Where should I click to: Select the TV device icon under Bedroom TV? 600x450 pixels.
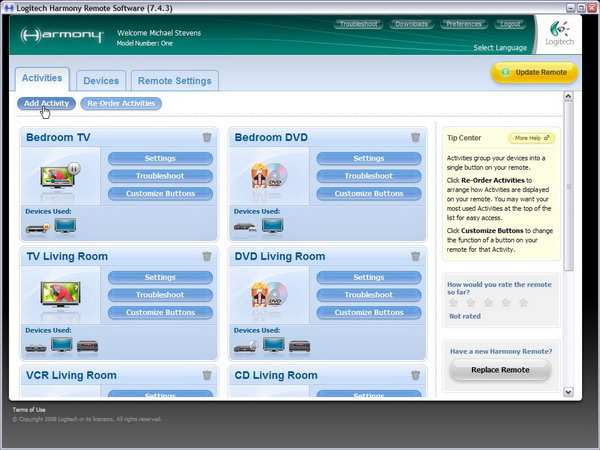click(x=65, y=226)
